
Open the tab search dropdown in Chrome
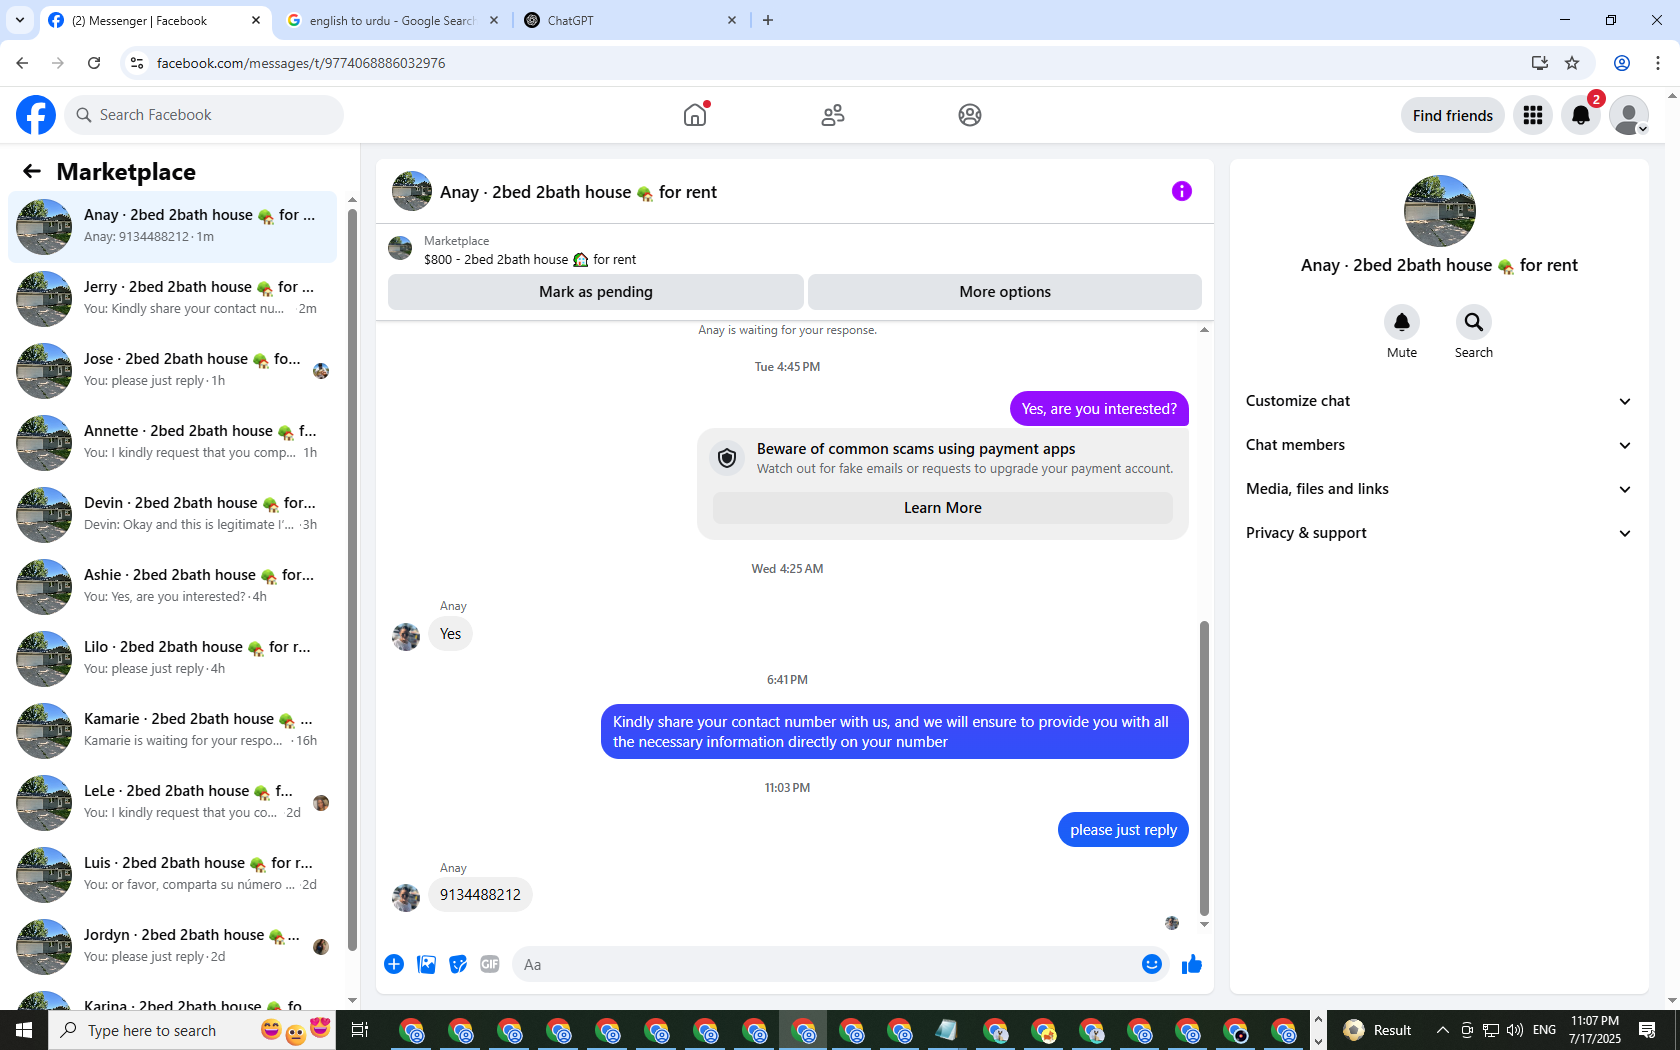tap(20, 20)
